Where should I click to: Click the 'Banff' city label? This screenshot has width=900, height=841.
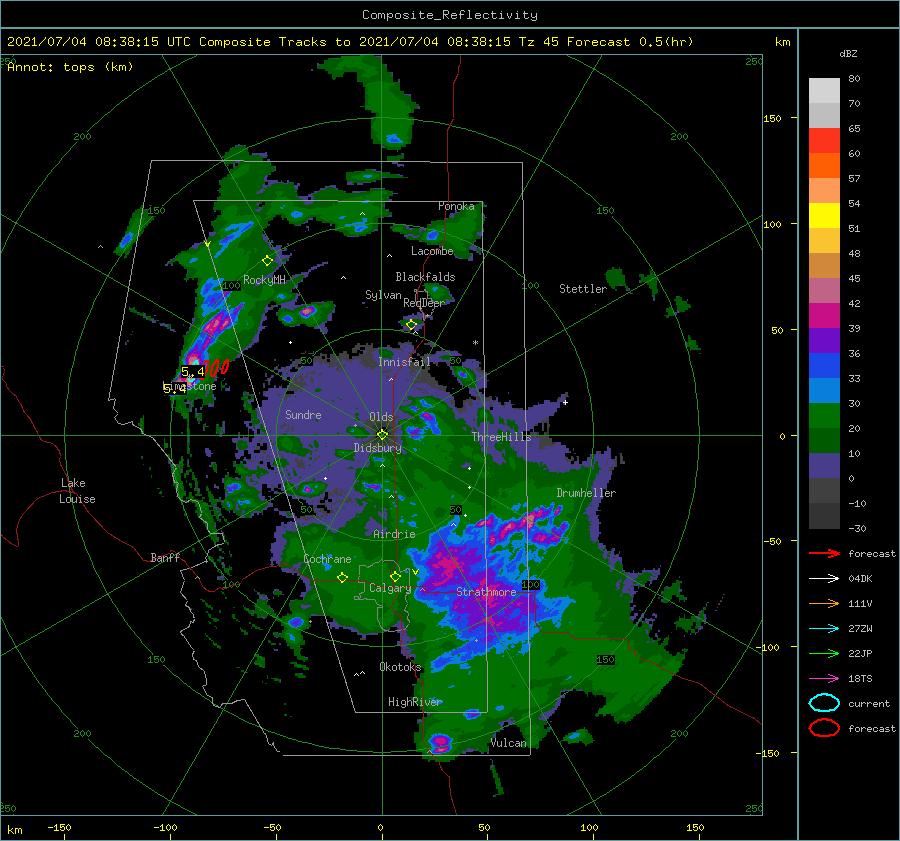click(165, 557)
